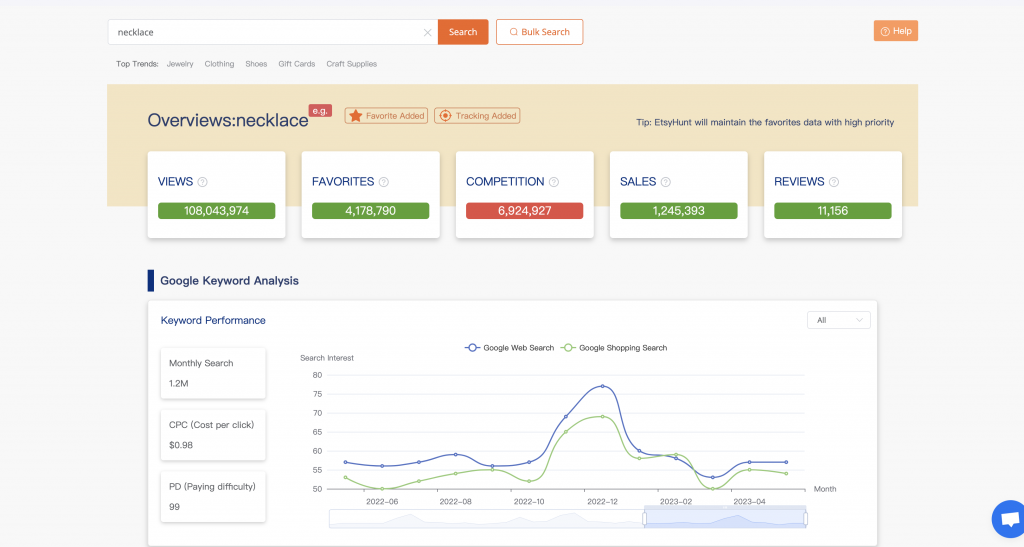The width and height of the screenshot is (1024, 547).
Task: Click the info icon beside COMPETITION
Action: click(554, 182)
